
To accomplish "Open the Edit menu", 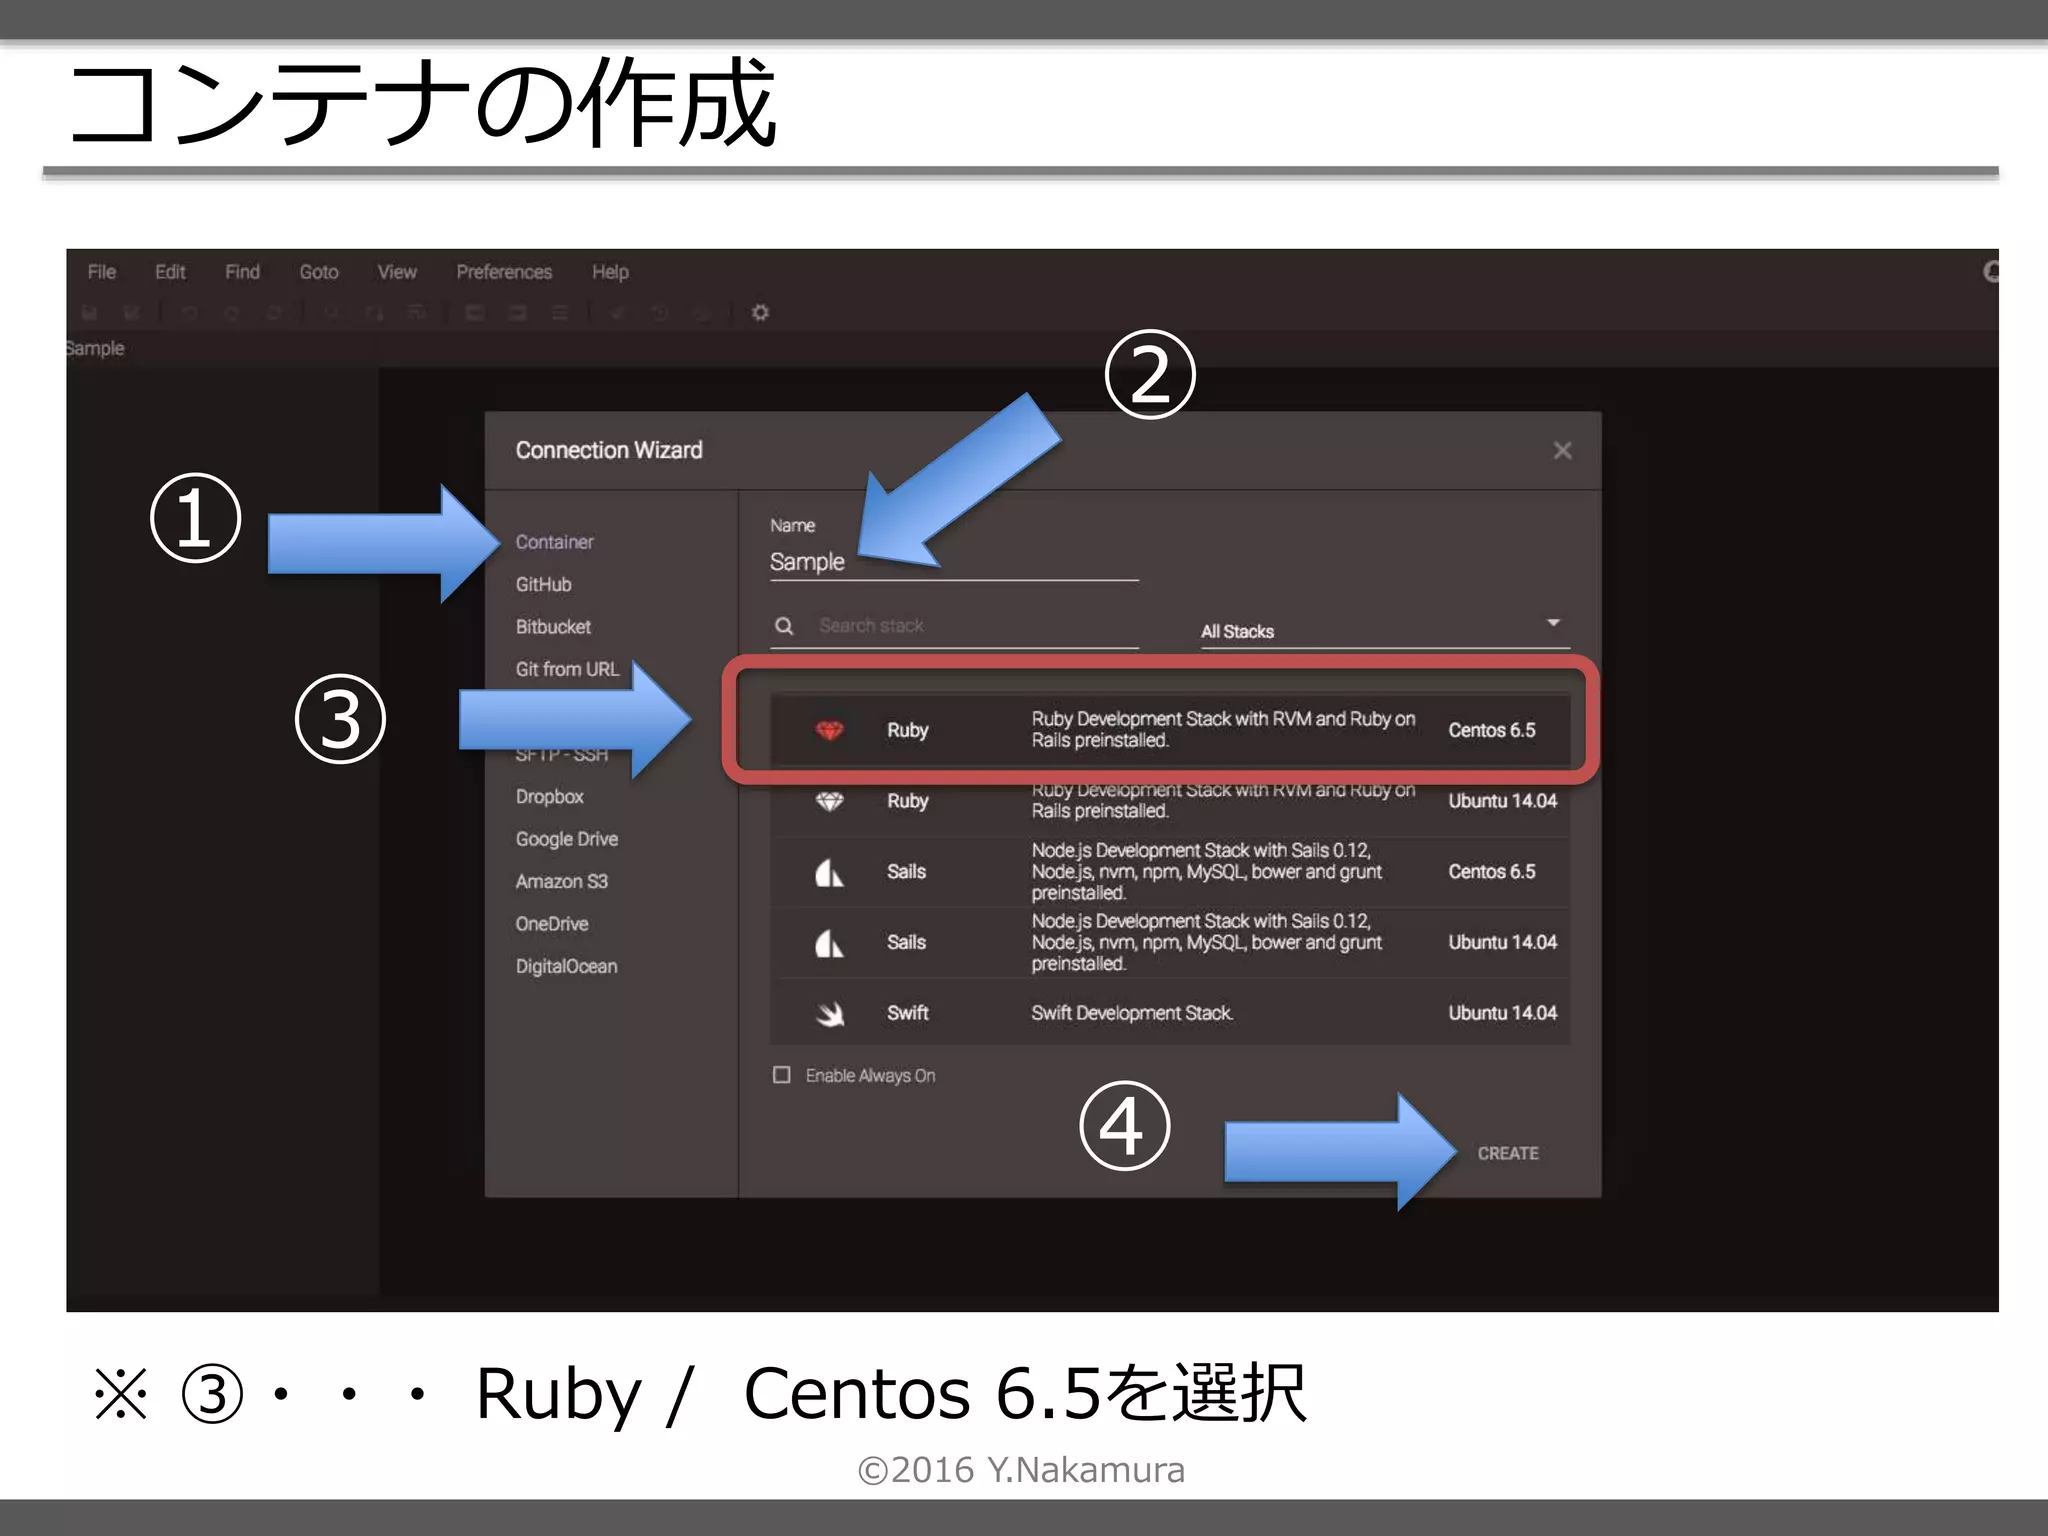I will (x=170, y=272).
